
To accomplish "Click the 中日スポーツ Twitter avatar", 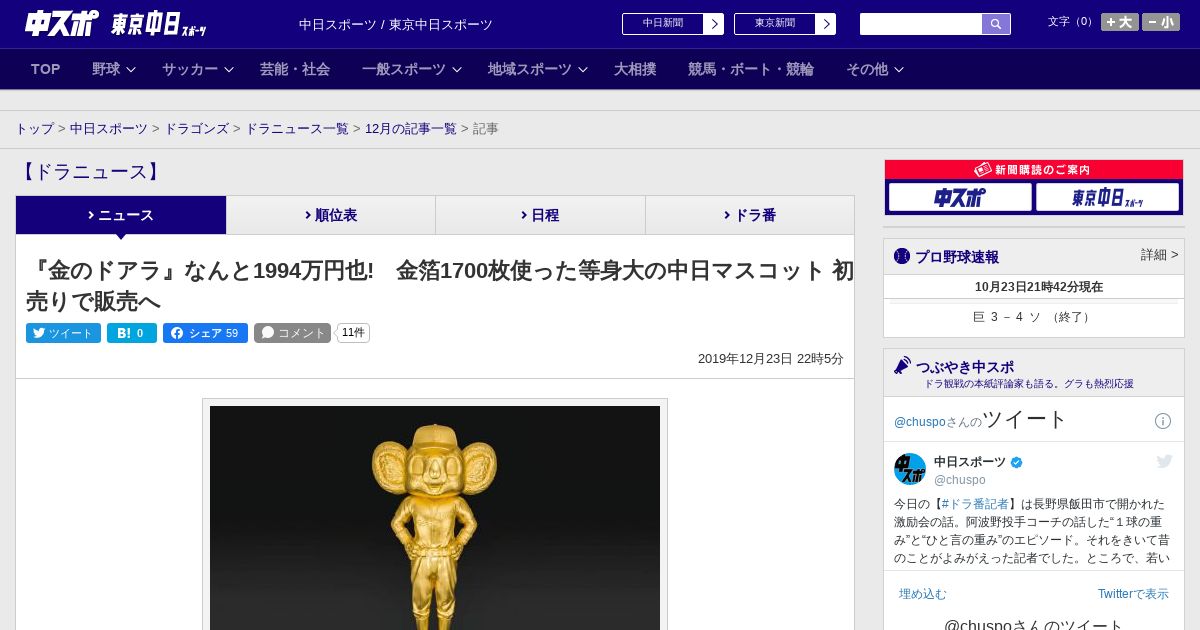I will click(x=910, y=469).
